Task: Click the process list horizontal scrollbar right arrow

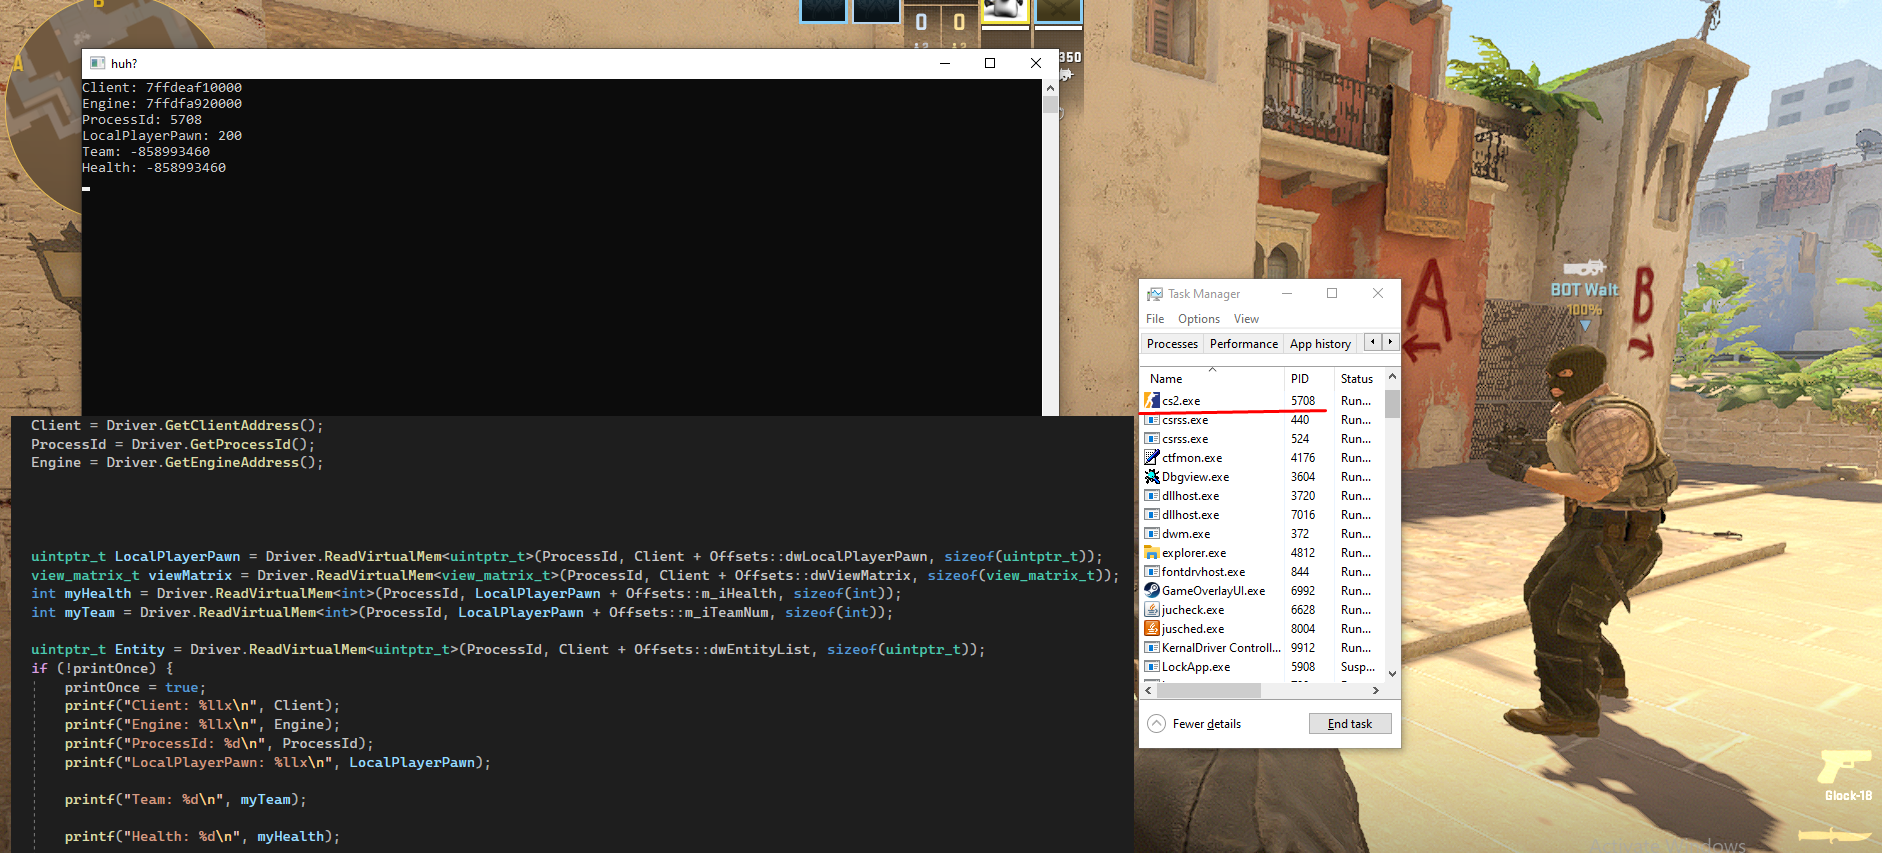Action: coord(1376,690)
